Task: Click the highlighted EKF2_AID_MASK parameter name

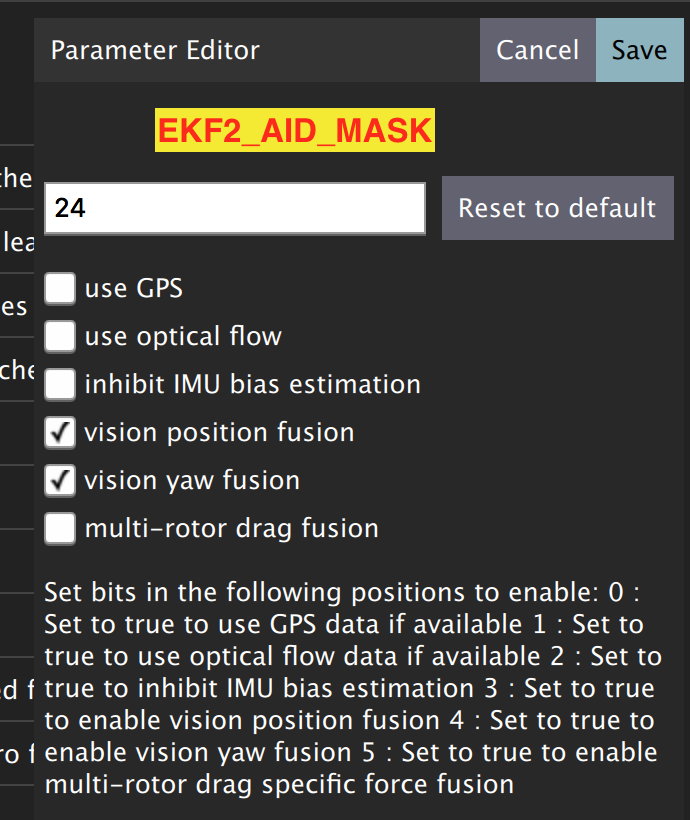Action: pyautogui.click(x=295, y=130)
